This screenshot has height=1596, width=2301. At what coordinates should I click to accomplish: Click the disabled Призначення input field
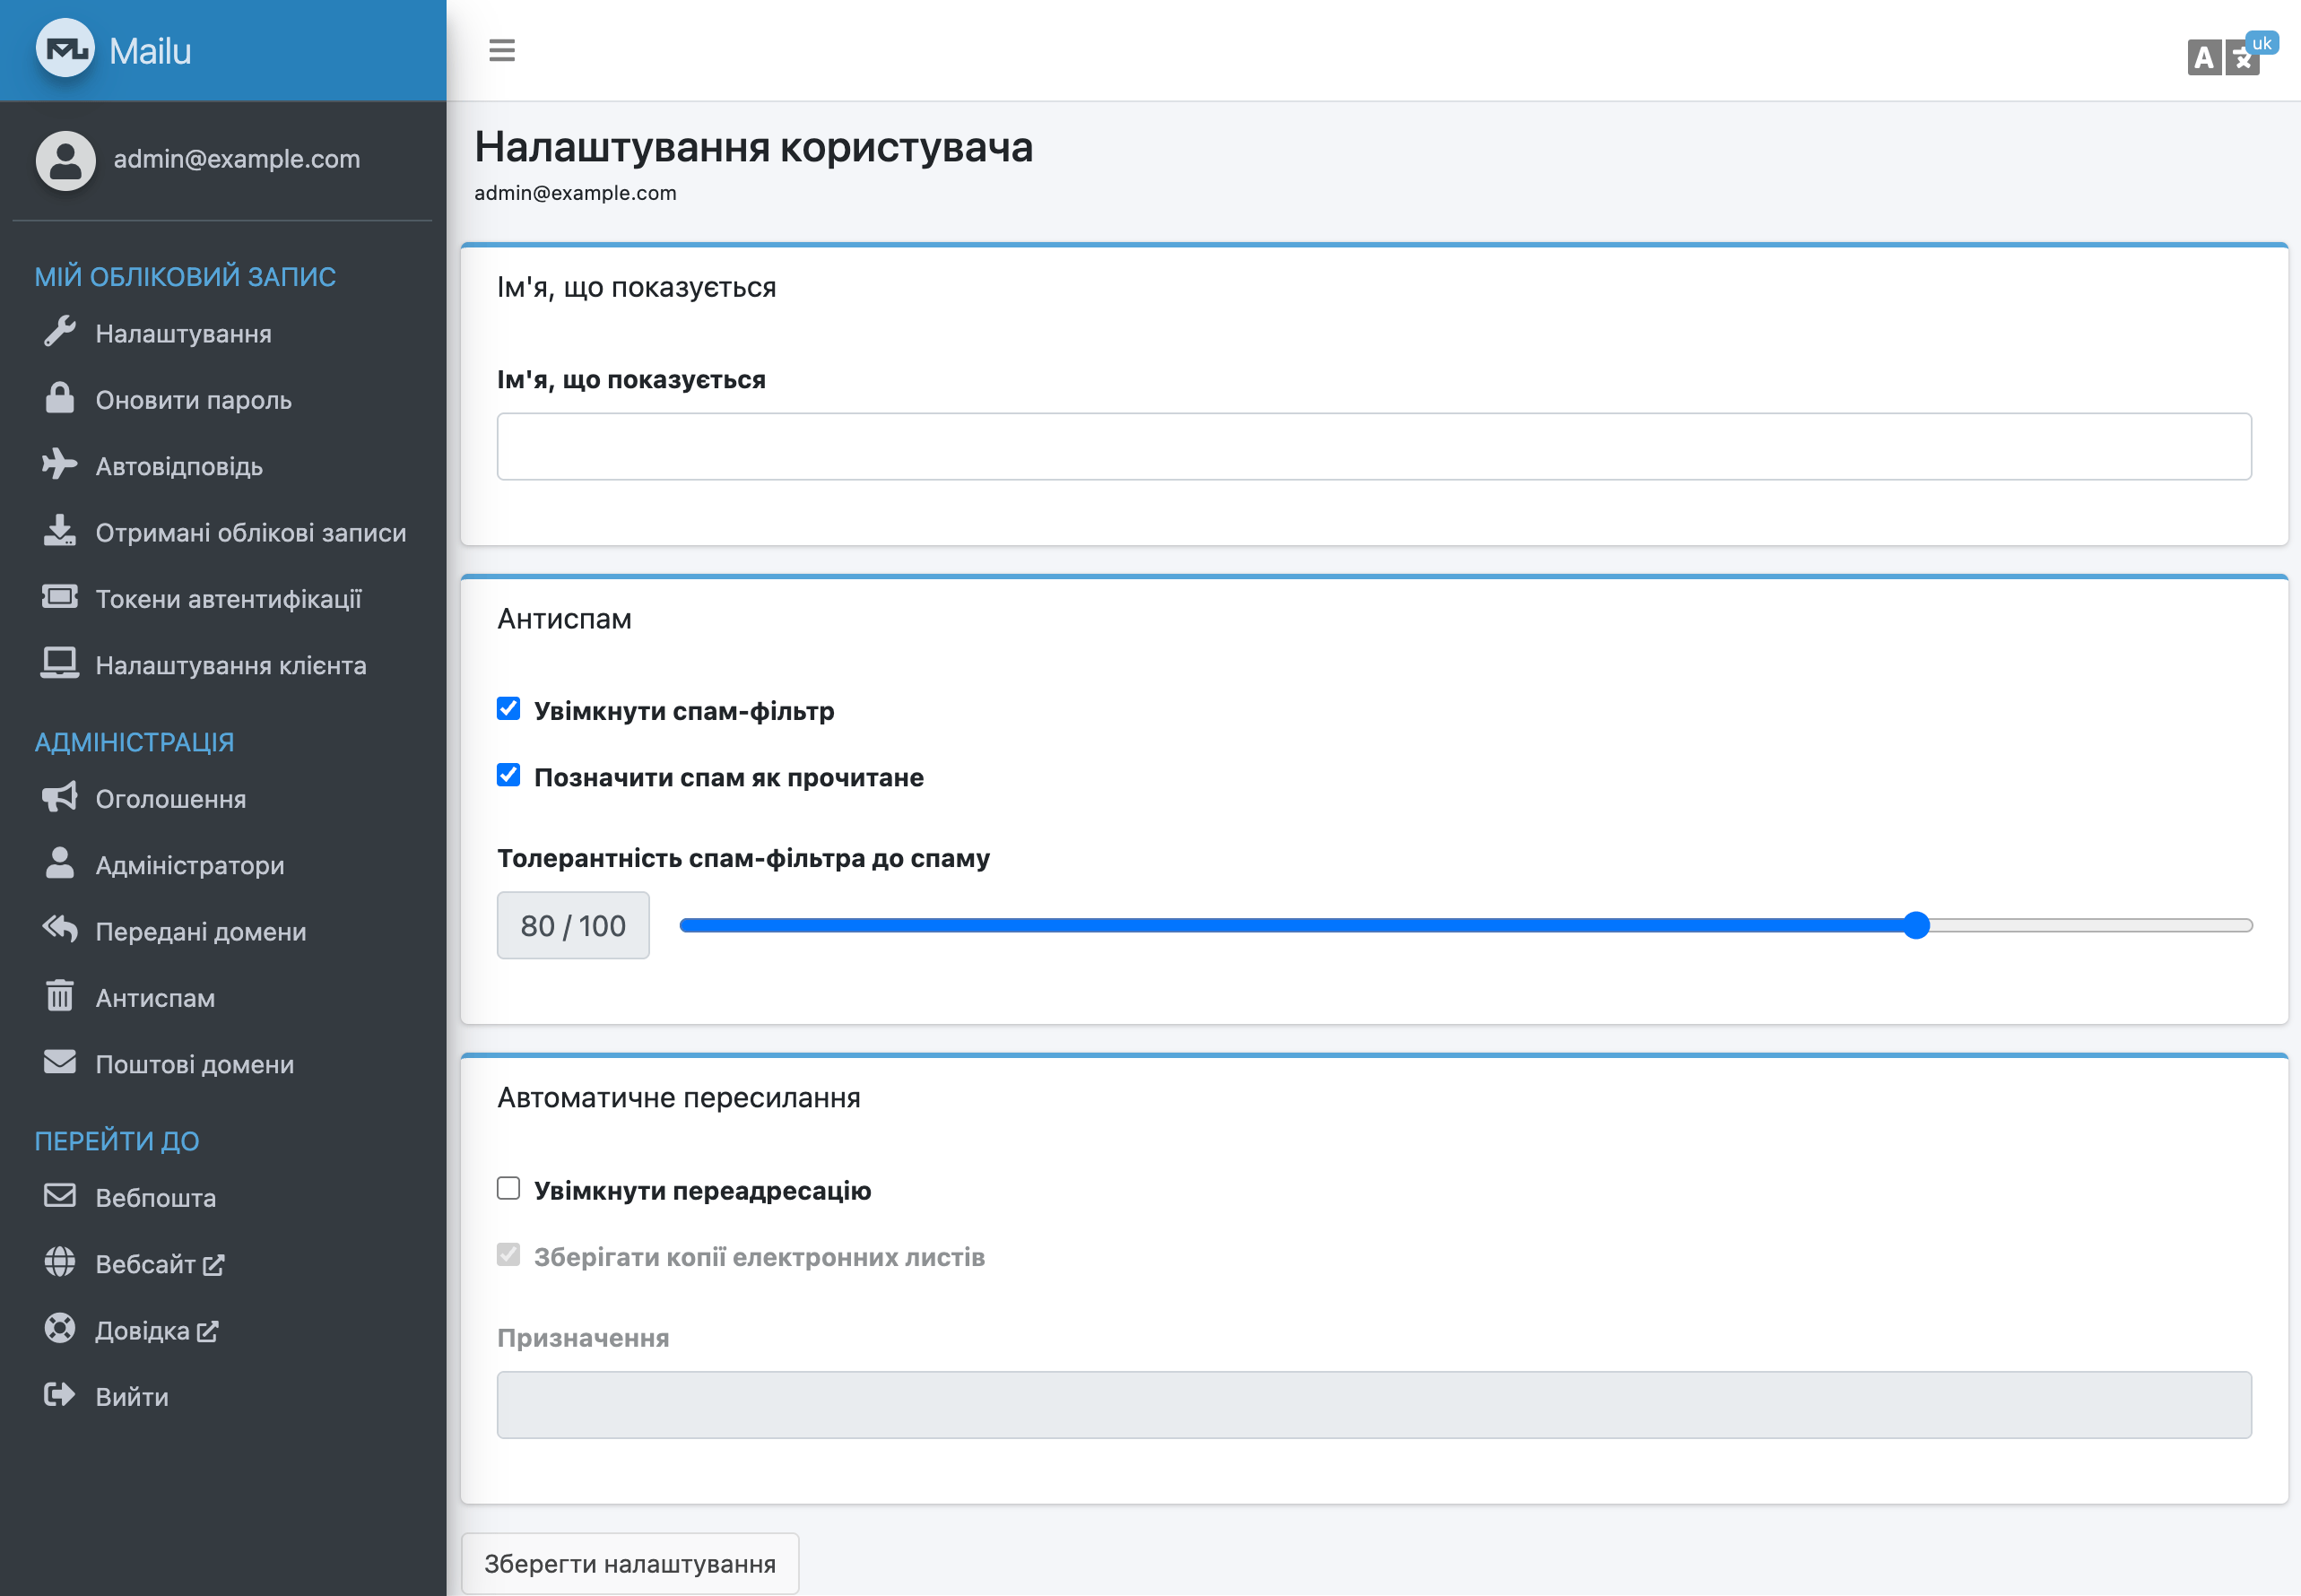[1374, 1404]
